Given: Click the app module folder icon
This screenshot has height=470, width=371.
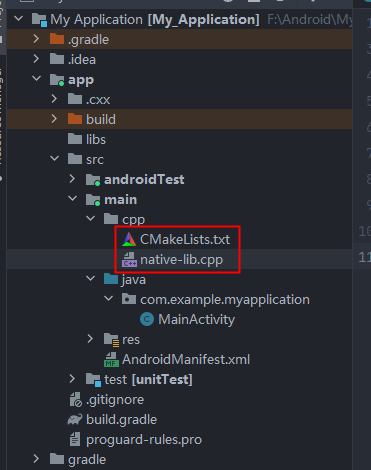Looking at the screenshot, I should point(57,80).
